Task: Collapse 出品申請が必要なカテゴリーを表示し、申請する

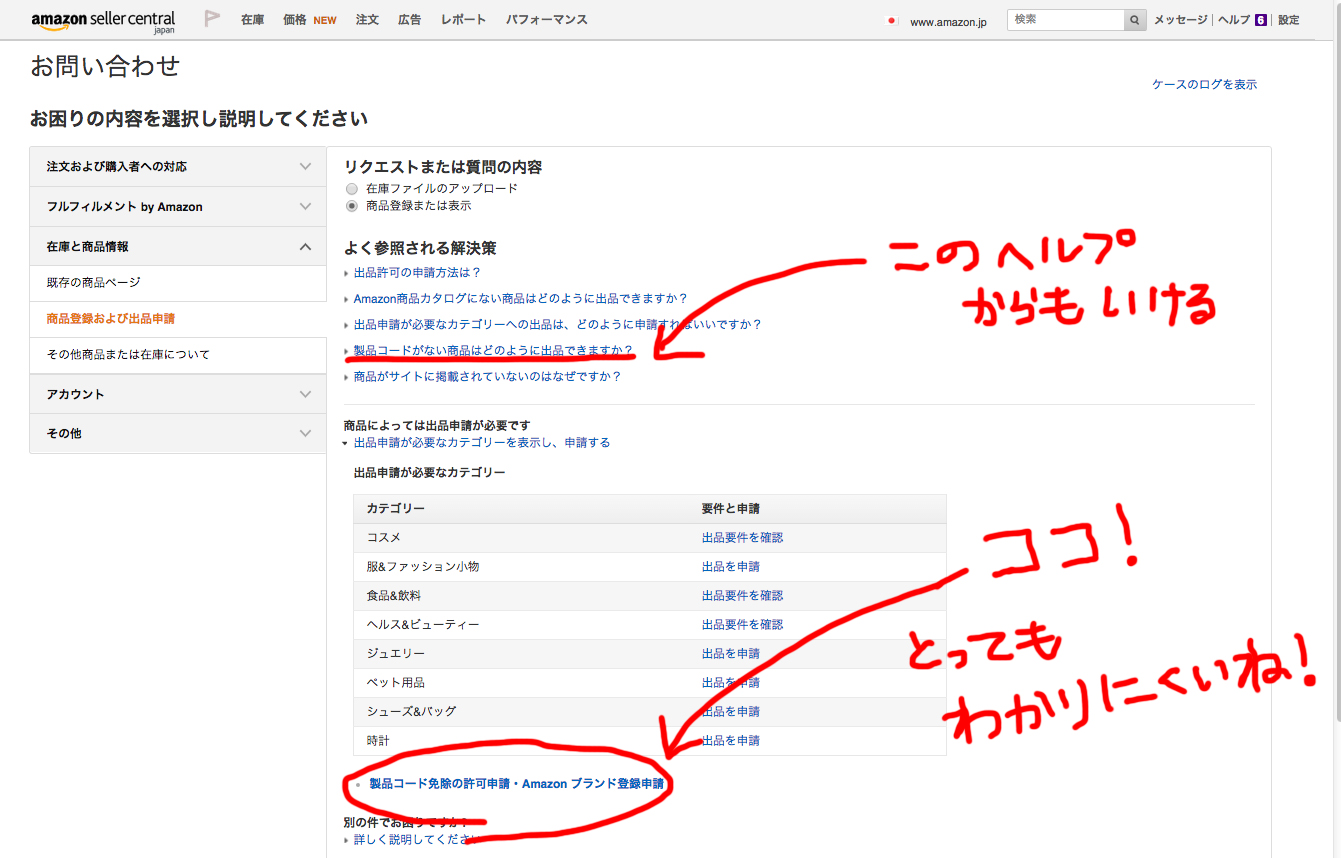Action: tap(481, 442)
